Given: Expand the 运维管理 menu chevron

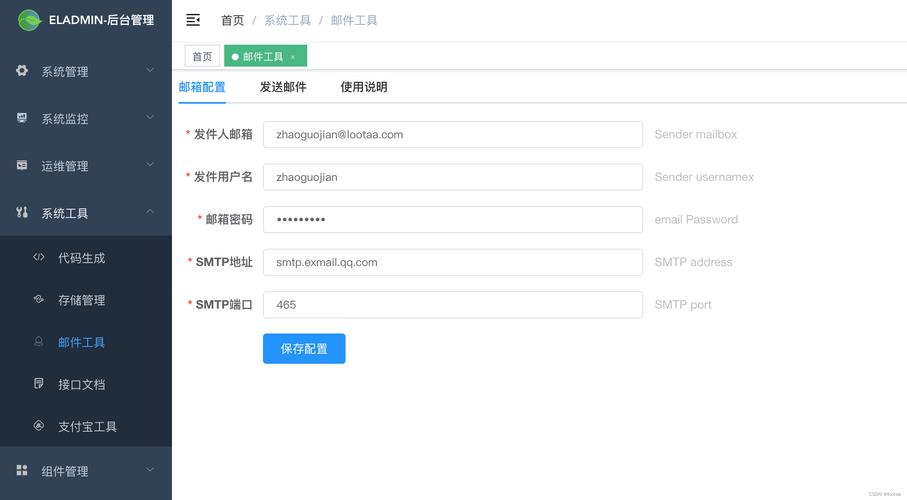Looking at the screenshot, I should 150,165.
